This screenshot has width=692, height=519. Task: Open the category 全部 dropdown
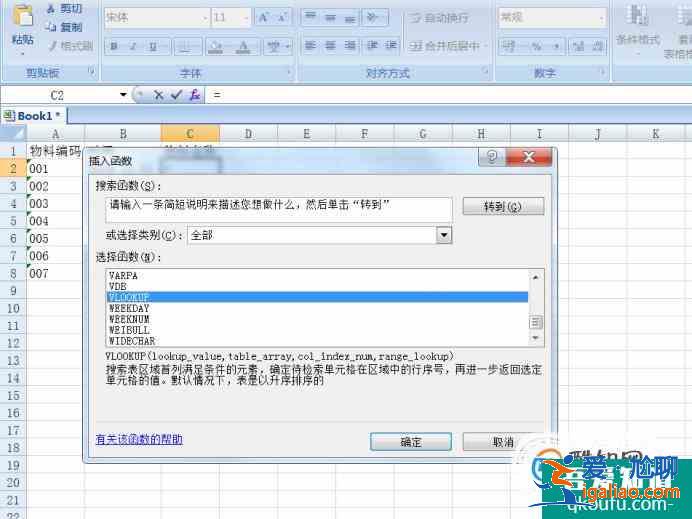click(444, 235)
